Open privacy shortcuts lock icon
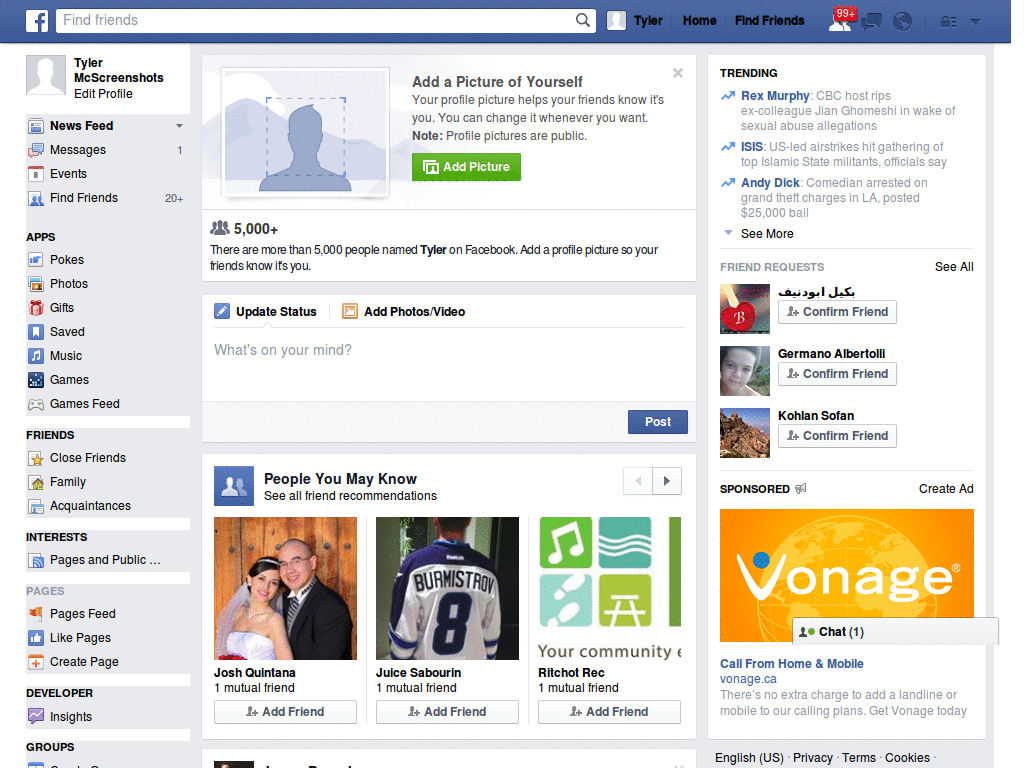This screenshot has width=1024, height=768. [948, 22]
